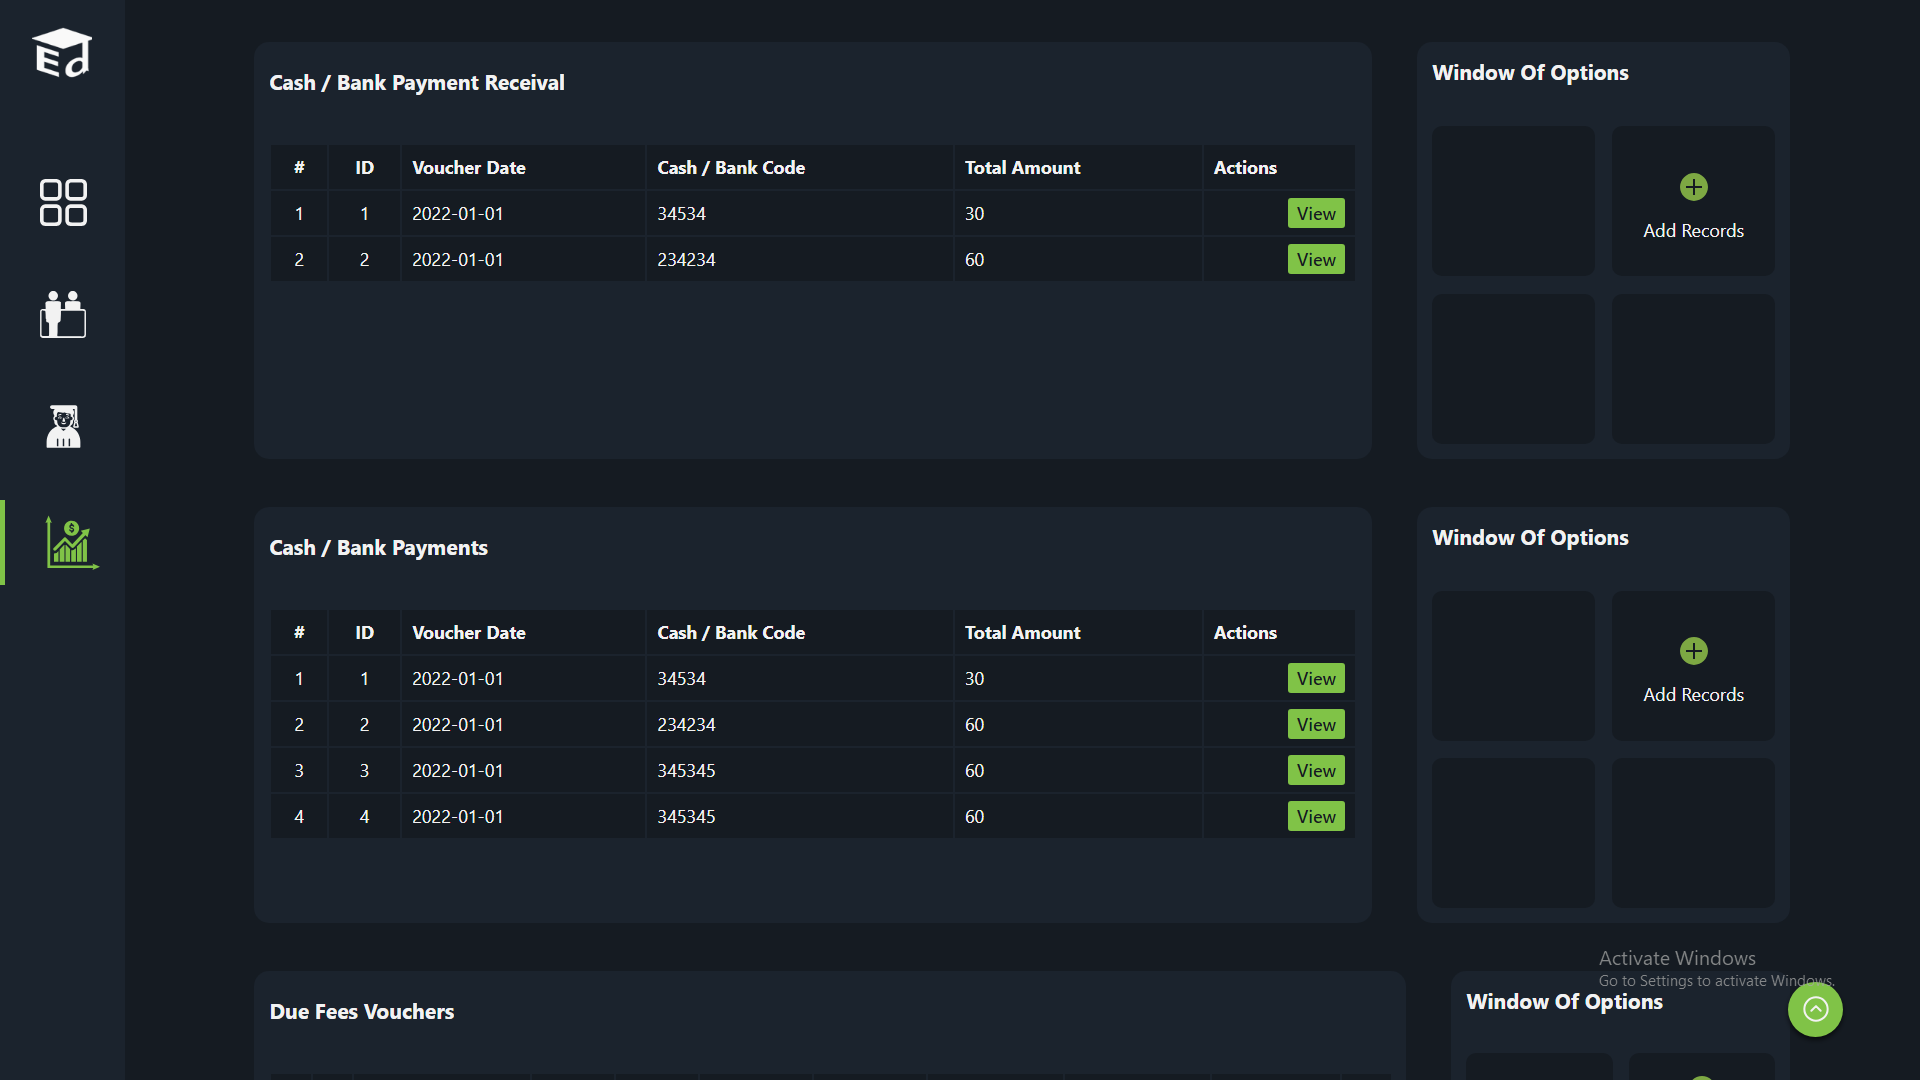Screen dimensions: 1920x1080
Task: Click empty top-left tile in first options window
Action: click(x=1513, y=200)
